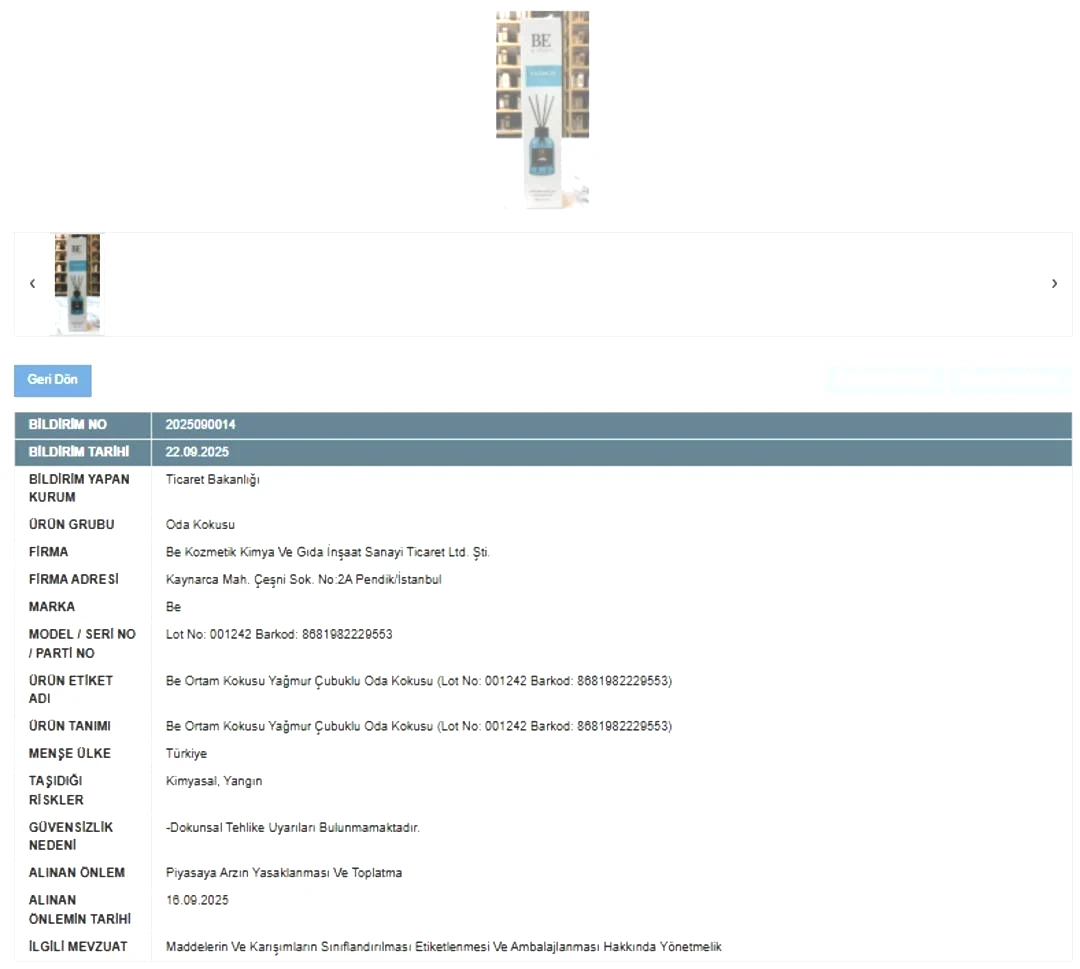Select the product thumbnail in the carousel strip
Viewport: 1080px width, 969px height.
pos(77,284)
